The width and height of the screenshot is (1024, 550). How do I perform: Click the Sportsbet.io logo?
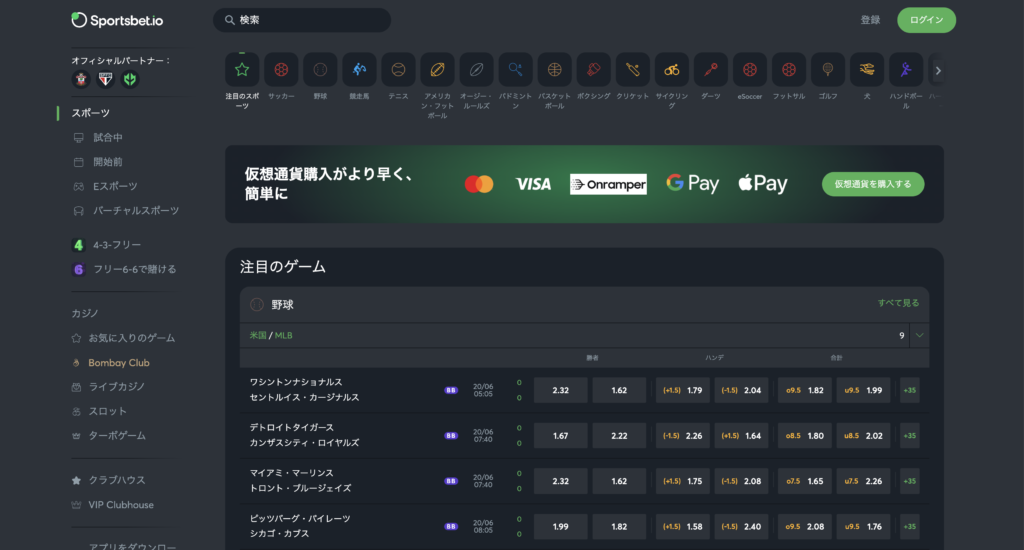click(x=117, y=20)
